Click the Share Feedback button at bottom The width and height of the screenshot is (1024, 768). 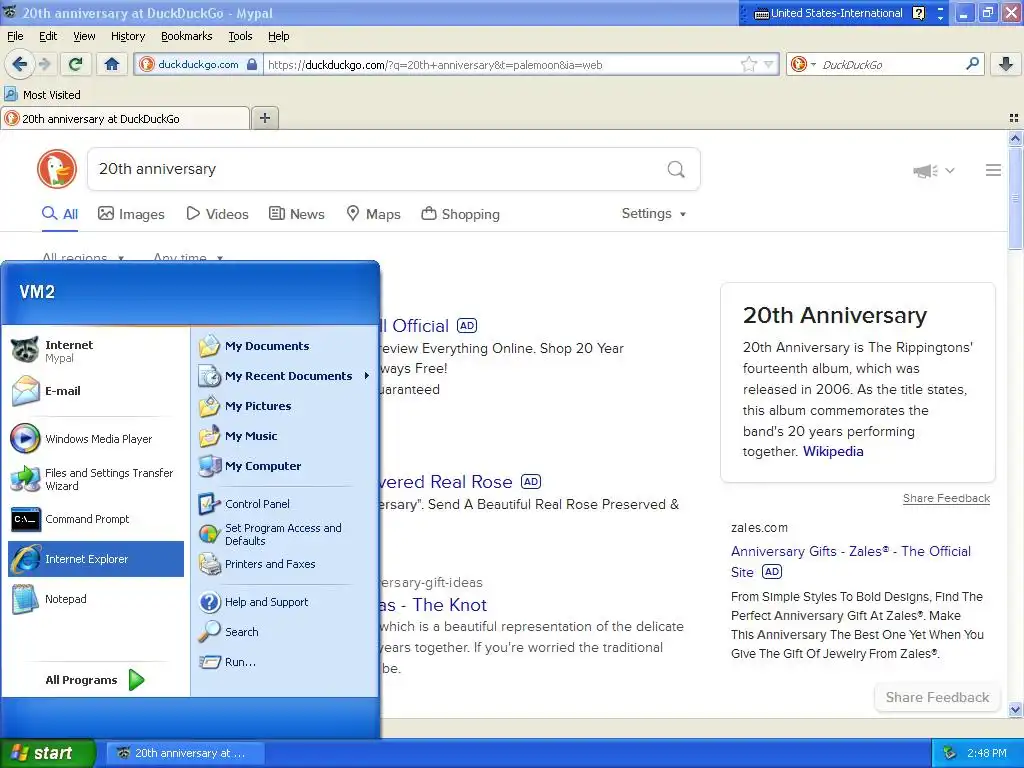pyautogui.click(x=937, y=697)
